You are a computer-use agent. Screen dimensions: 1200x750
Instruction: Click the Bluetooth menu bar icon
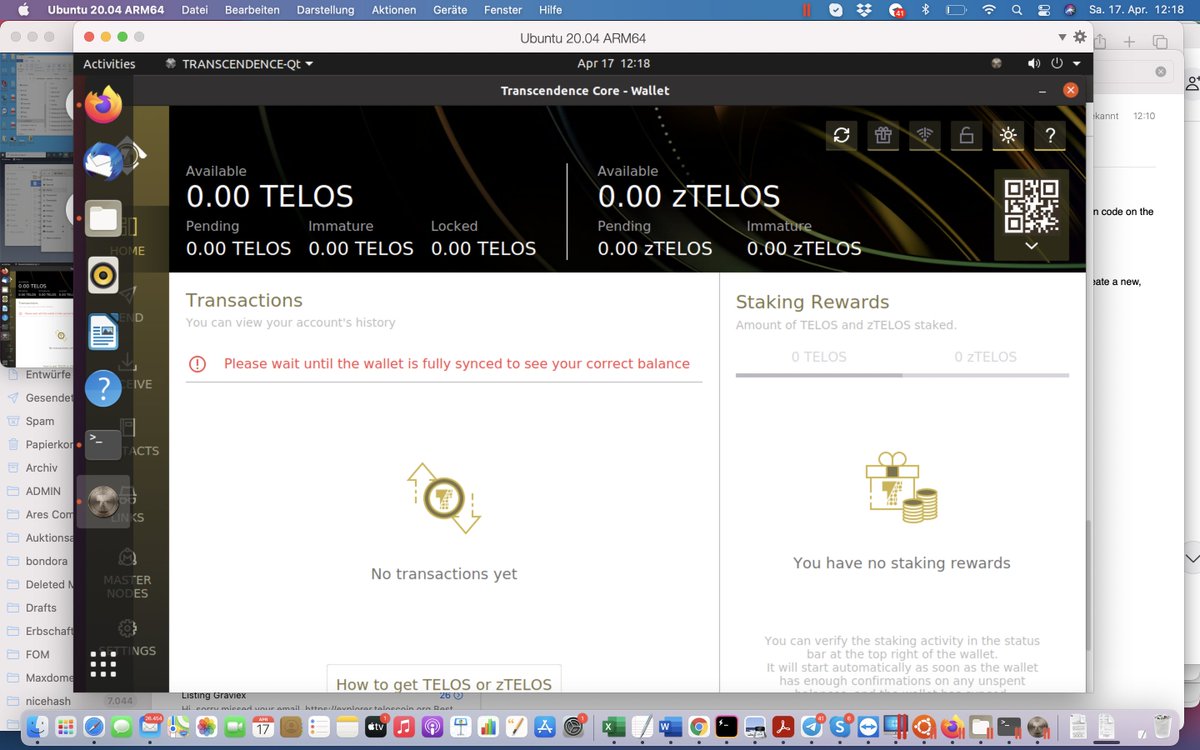tap(925, 10)
